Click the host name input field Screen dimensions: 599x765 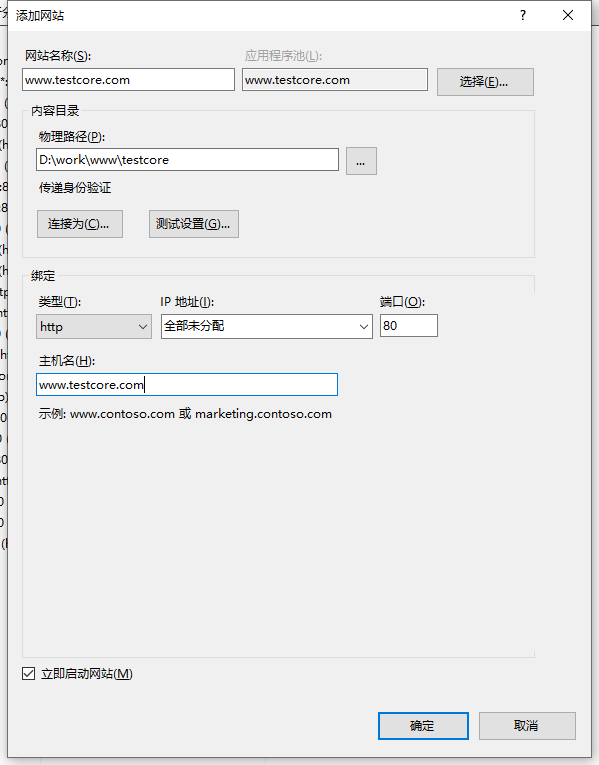pyautogui.click(x=187, y=384)
